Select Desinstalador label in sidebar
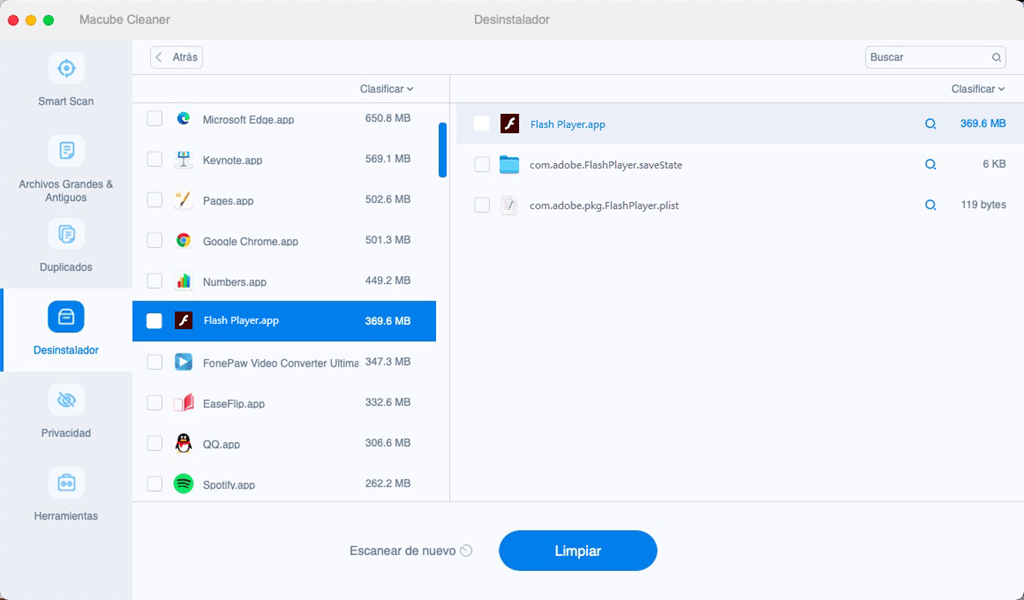 (x=66, y=350)
